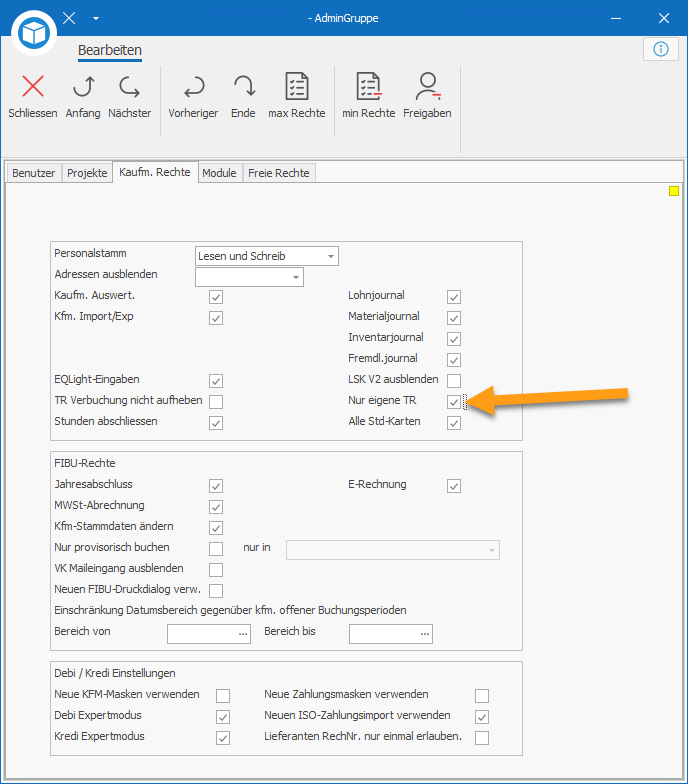Open Freigaben user icon

click(428, 86)
